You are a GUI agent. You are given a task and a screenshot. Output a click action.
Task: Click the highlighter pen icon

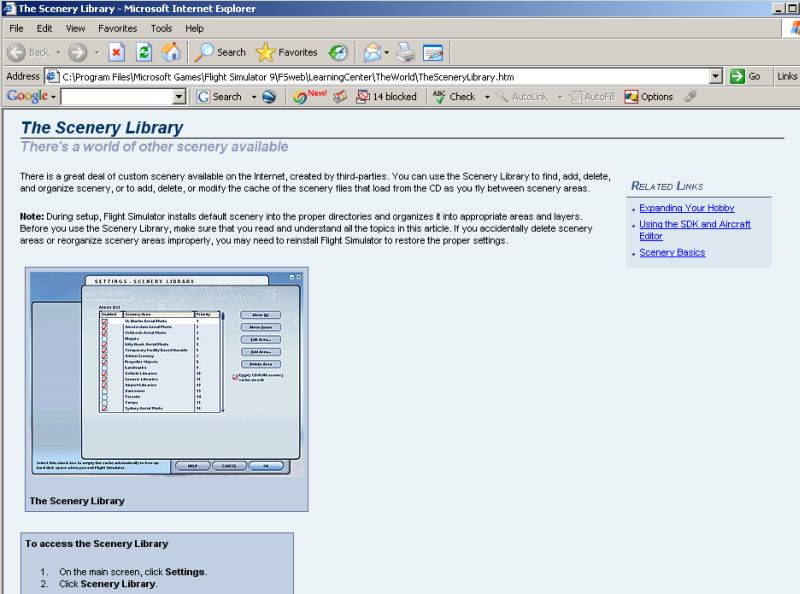[x=690, y=96]
